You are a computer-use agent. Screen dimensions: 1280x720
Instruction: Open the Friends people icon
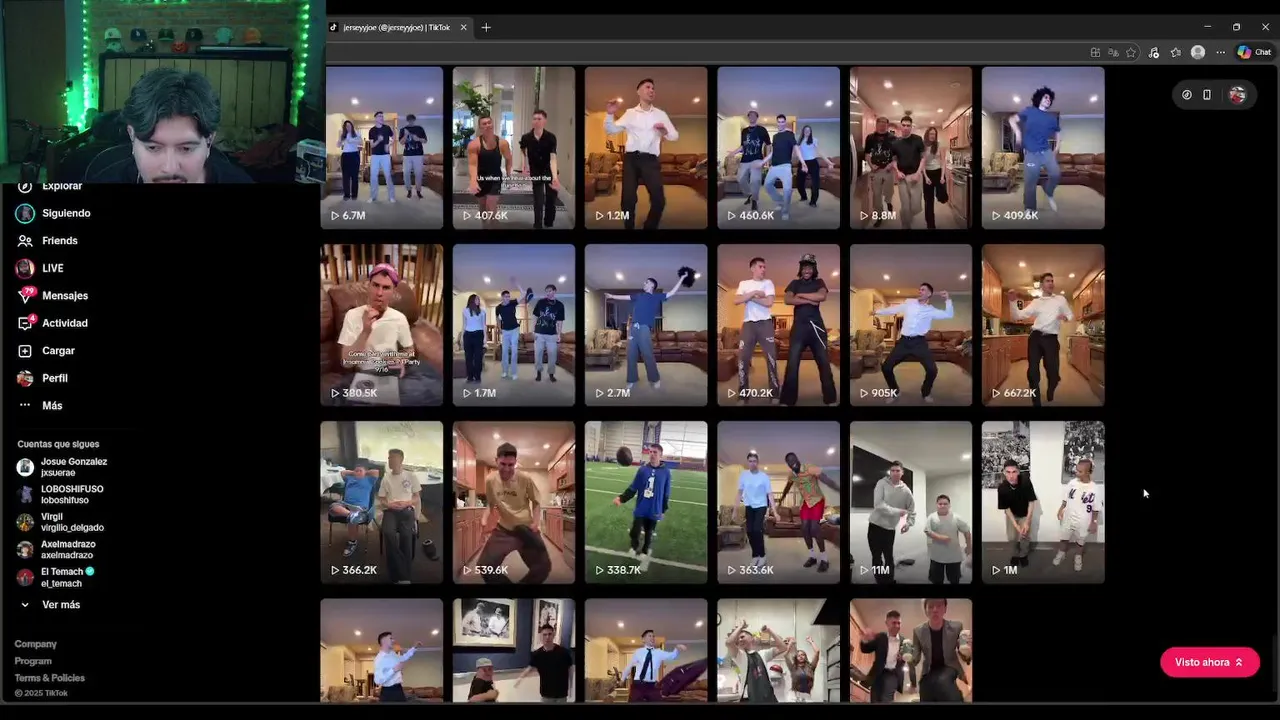[25, 241]
